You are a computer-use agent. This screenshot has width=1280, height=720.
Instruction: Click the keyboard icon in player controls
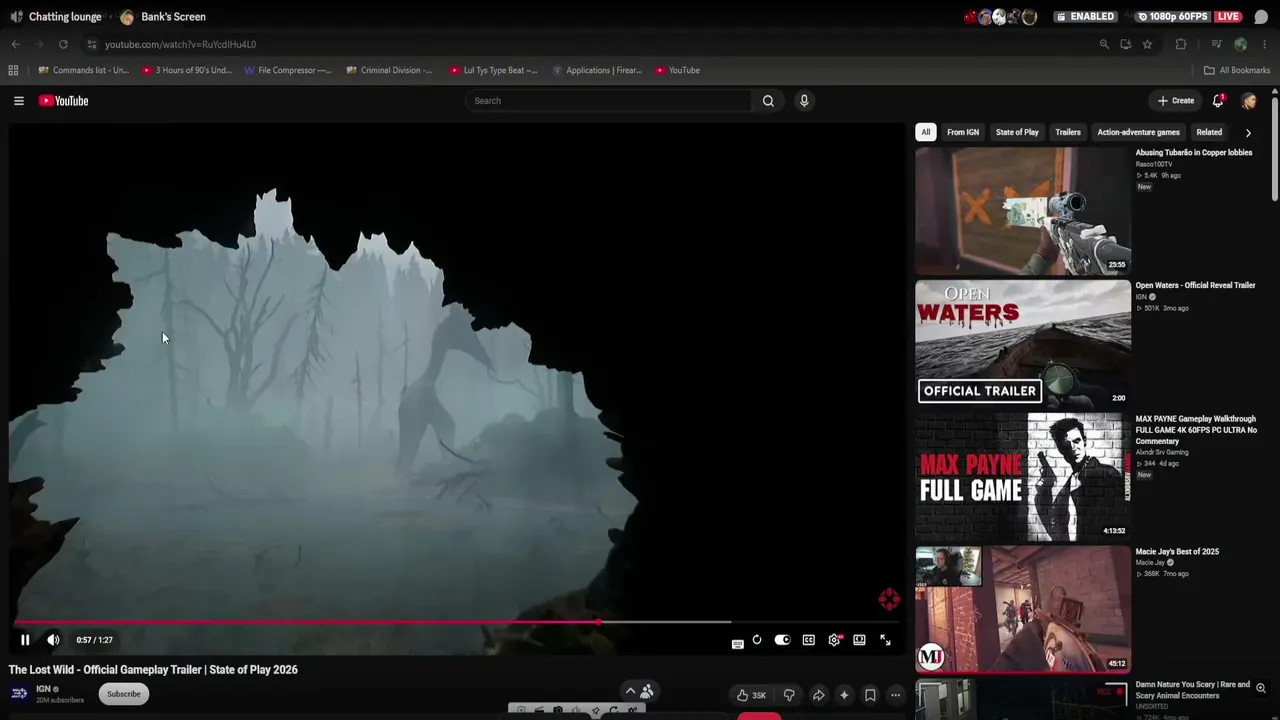tap(738, 644)
